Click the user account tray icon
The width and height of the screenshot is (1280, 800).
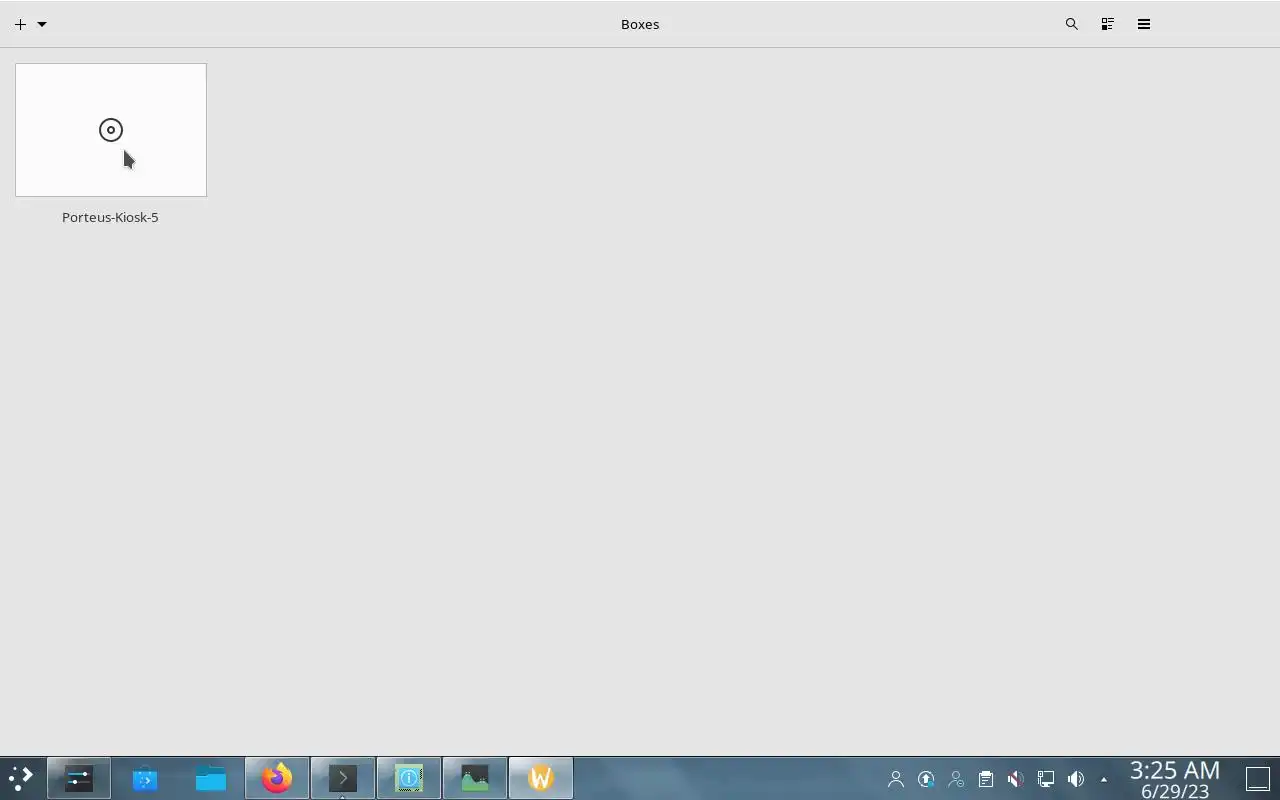(x=896, y=779)
